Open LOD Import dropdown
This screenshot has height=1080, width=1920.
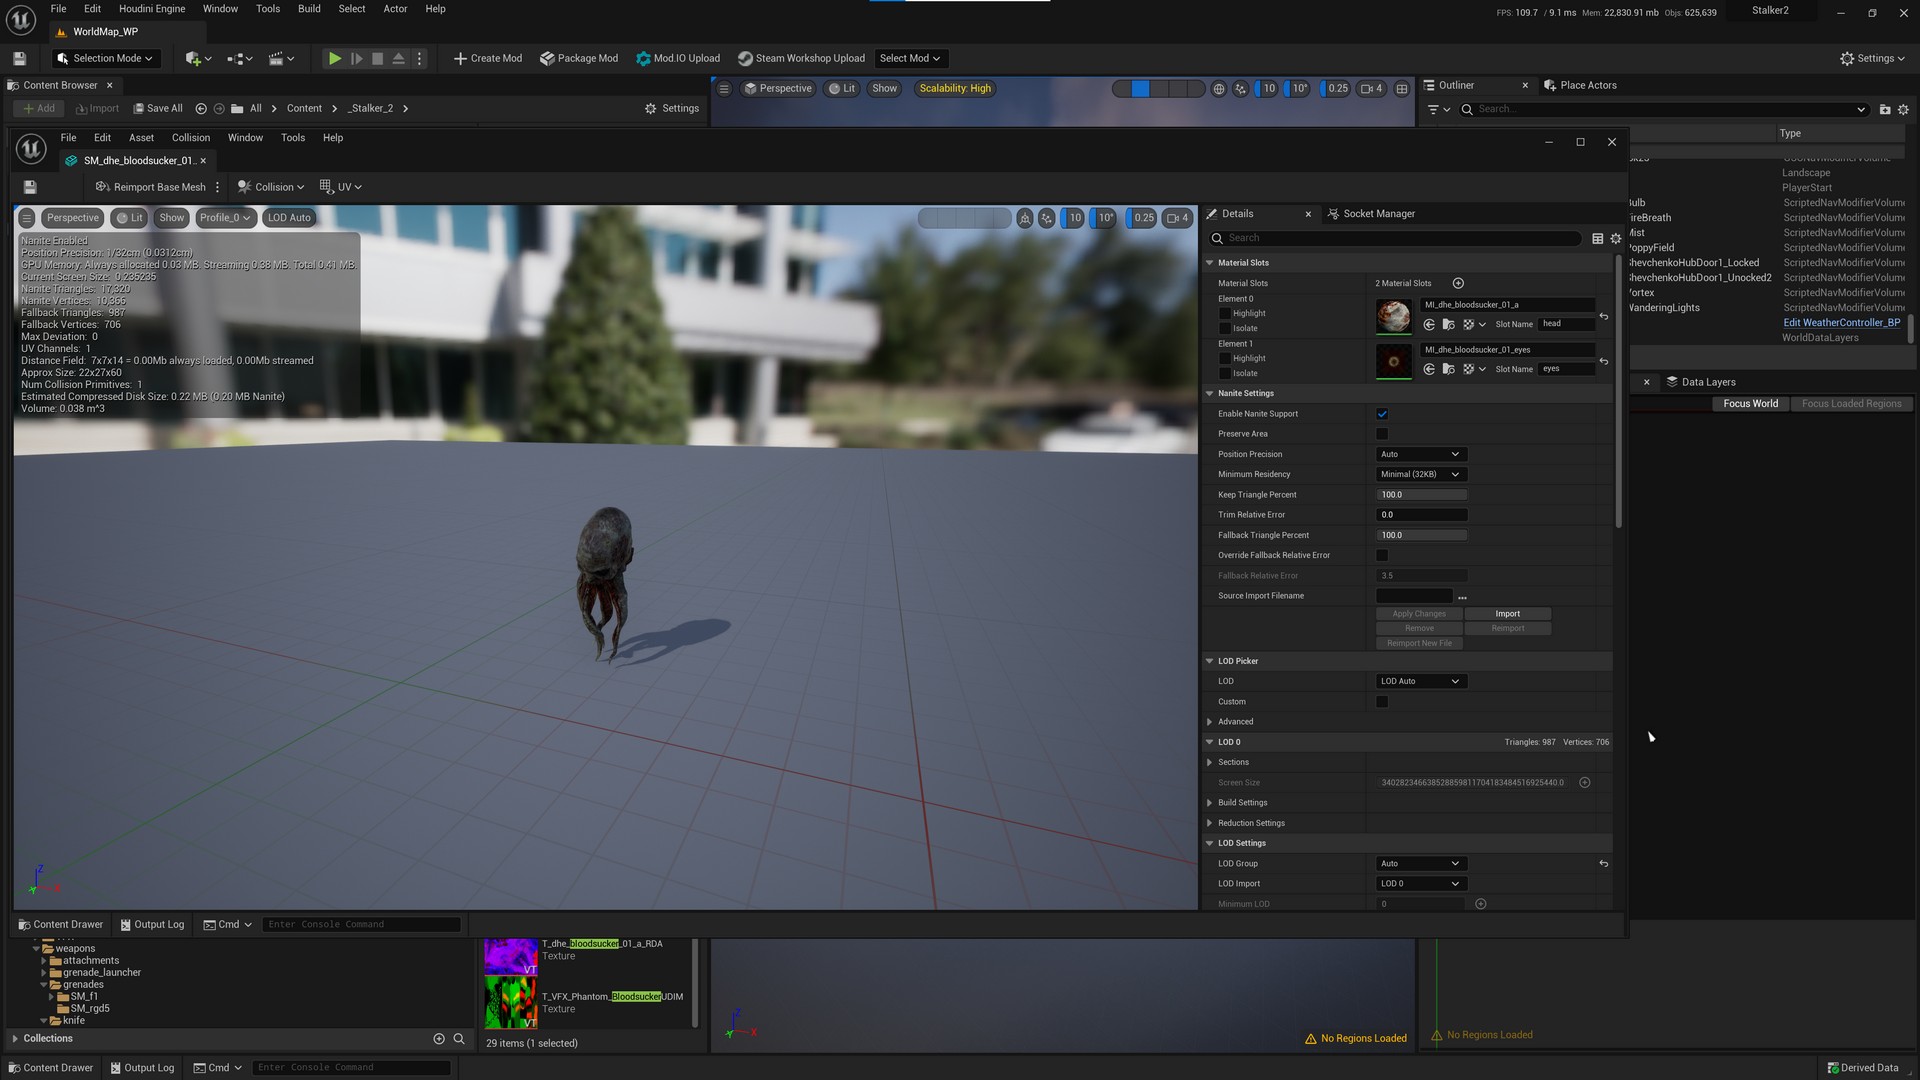coord(1421,884)
